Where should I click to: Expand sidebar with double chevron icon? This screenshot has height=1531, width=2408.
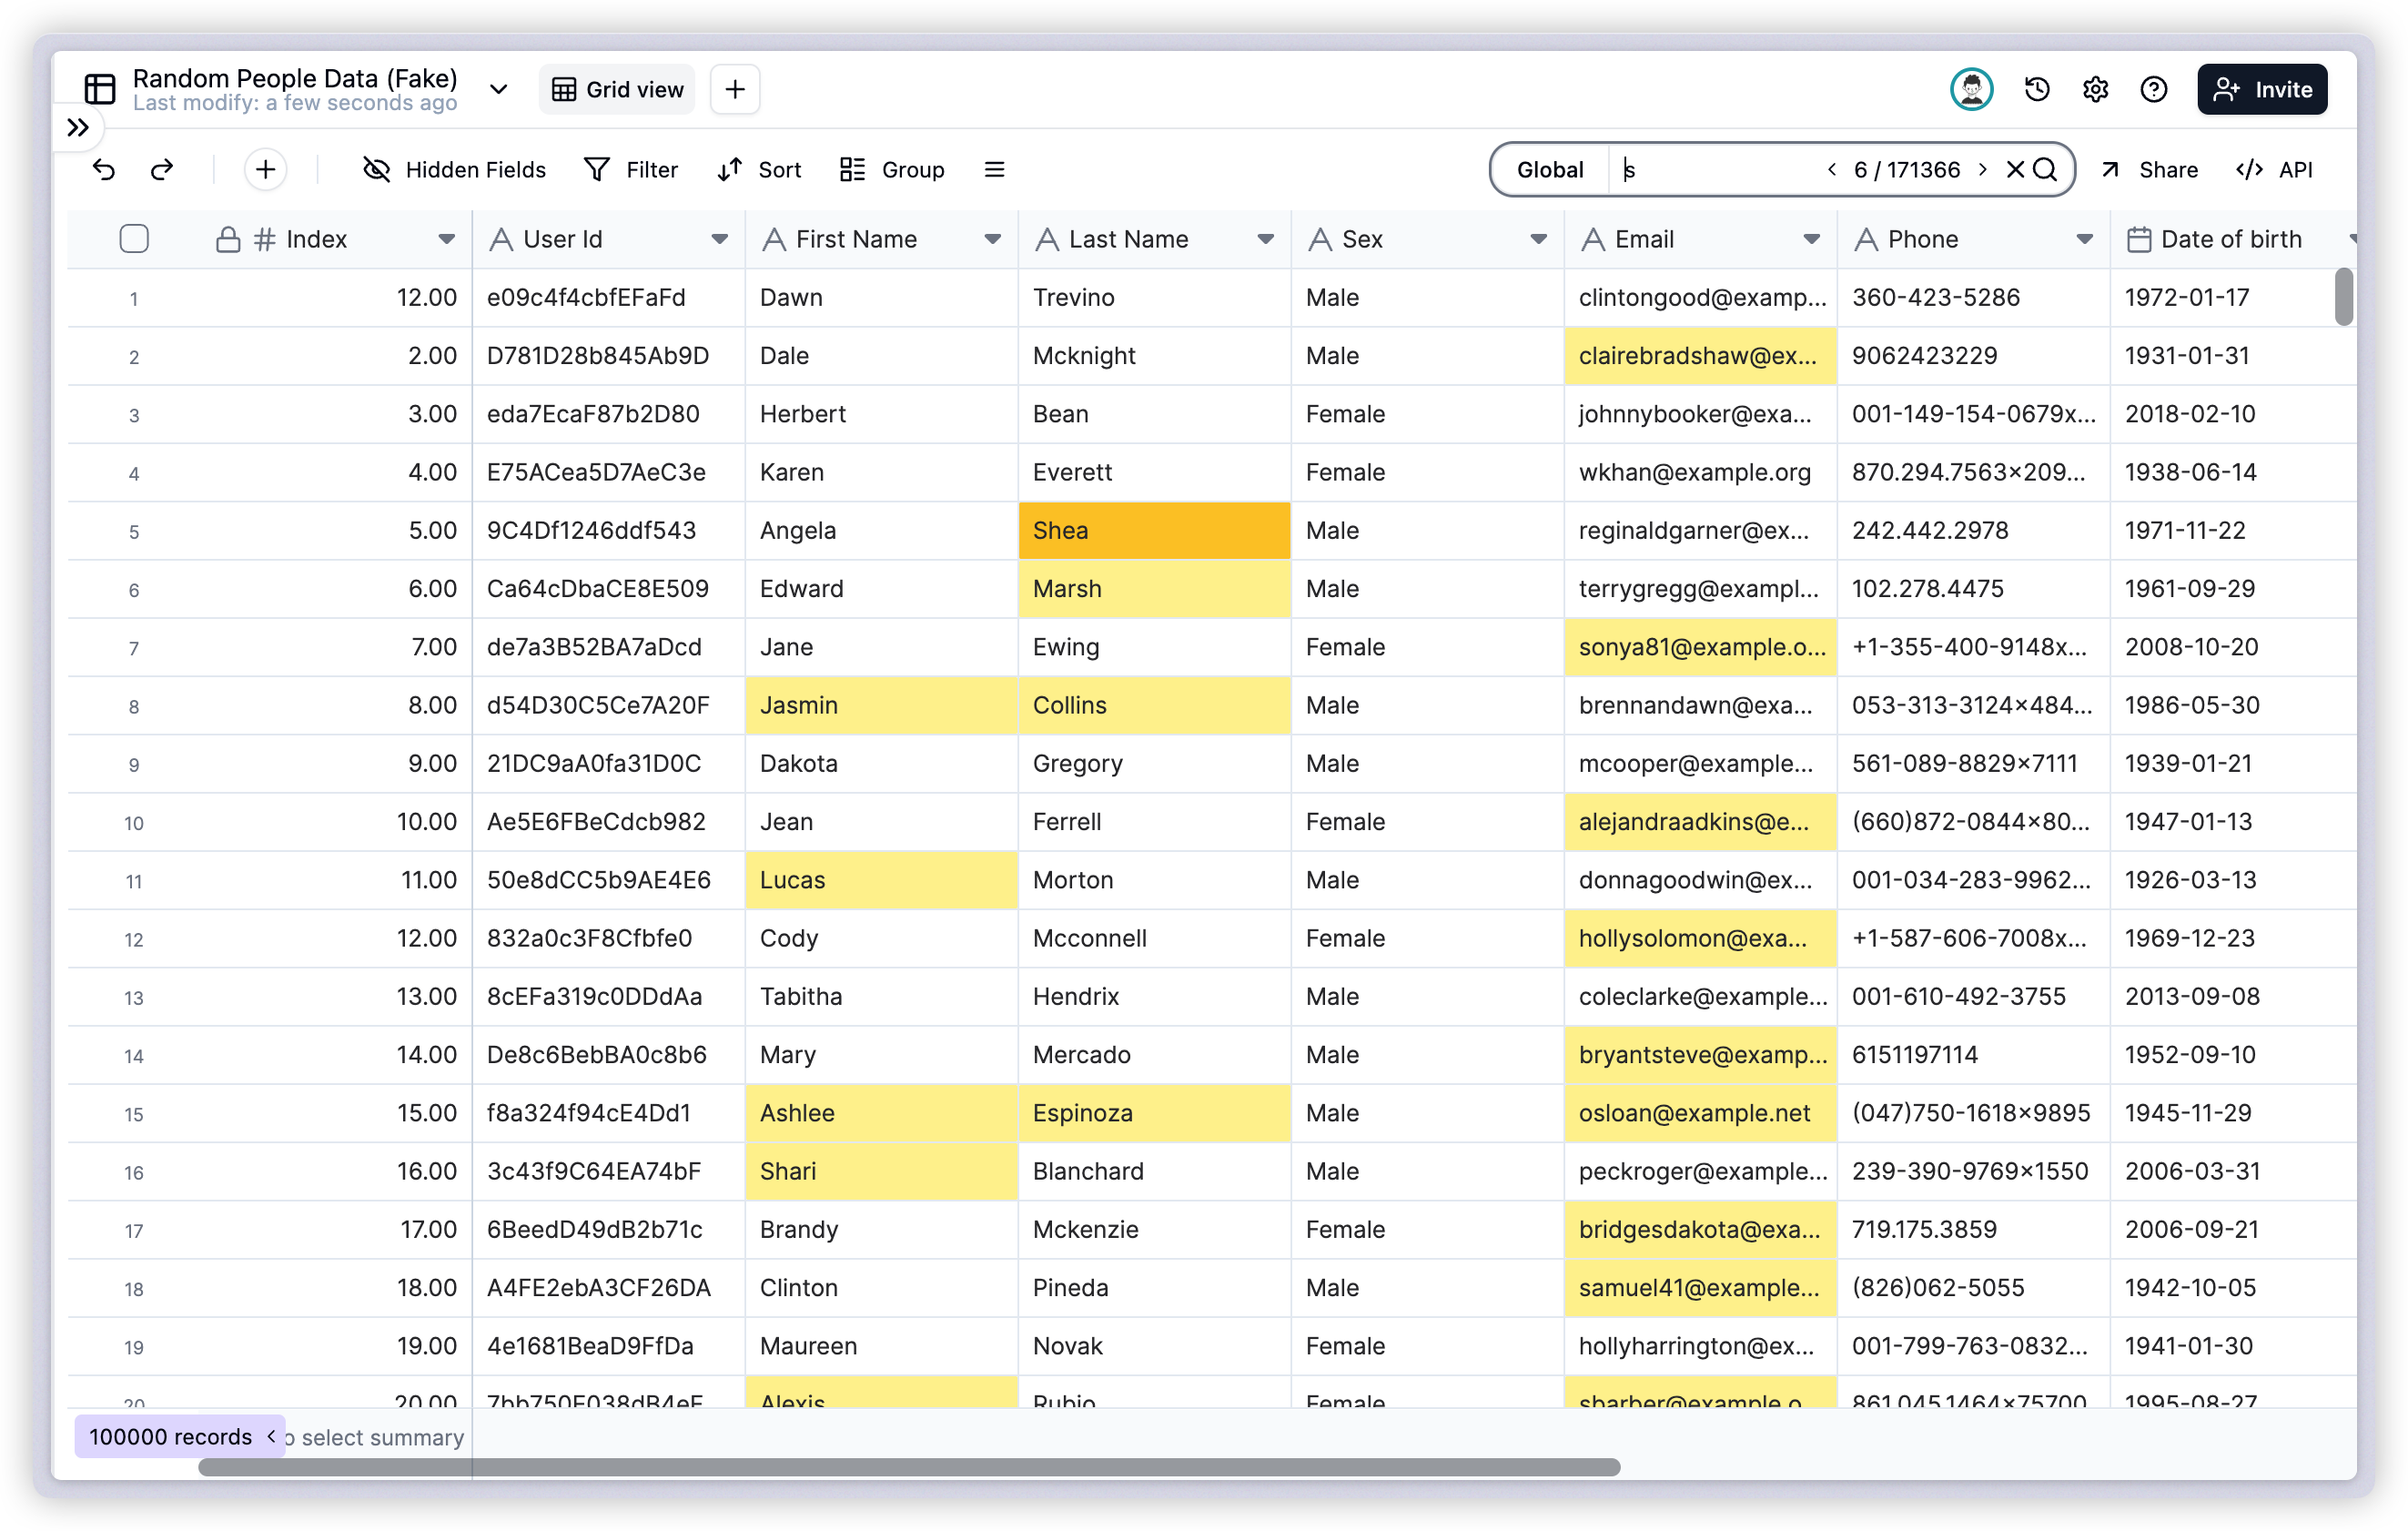tap(78, 128)
